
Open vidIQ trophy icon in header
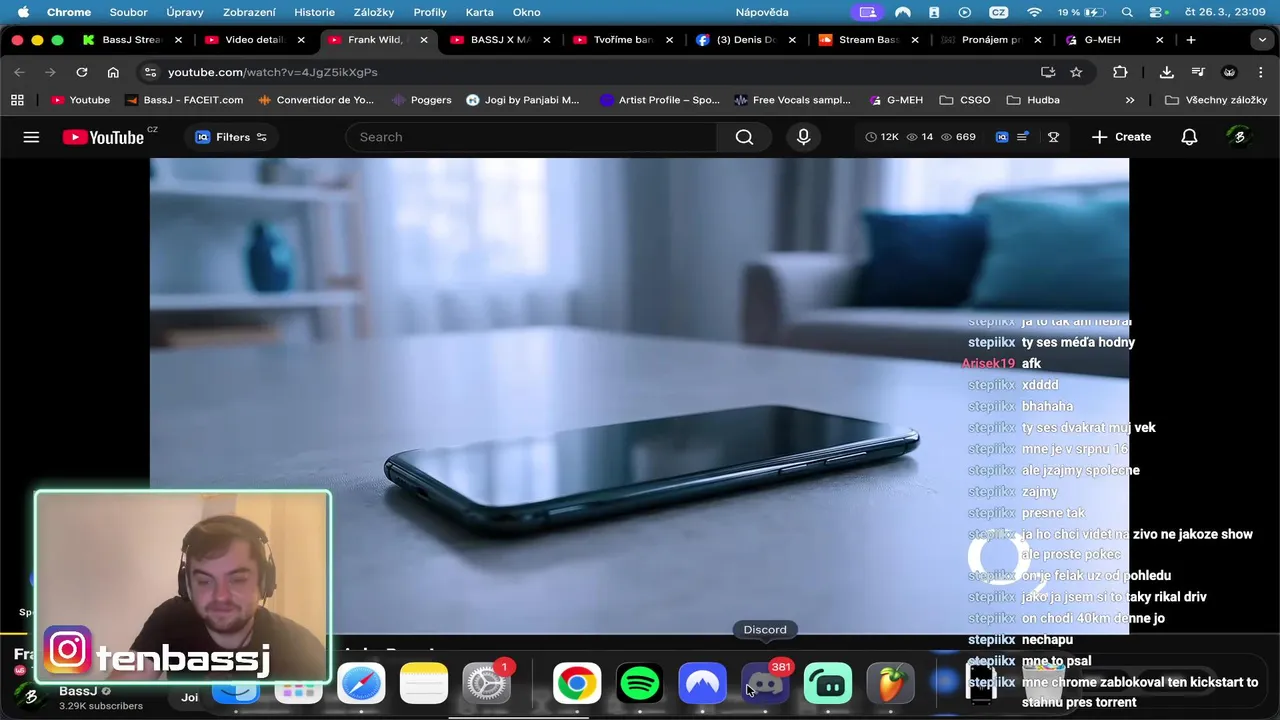pyautogui.click(x=1053, y=137)
